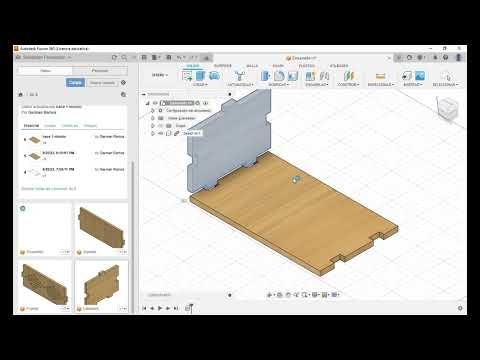The height and width of the screenshot is (360, 480).
Task: Pick the Shell tool in Modify group
Action: (293, 76)
